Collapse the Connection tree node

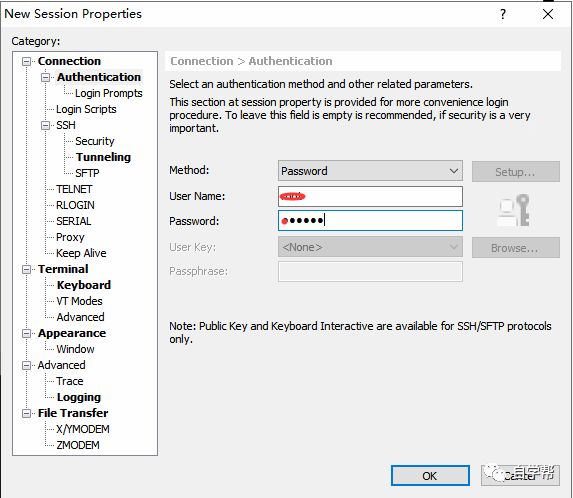click(x=26, y=61)
